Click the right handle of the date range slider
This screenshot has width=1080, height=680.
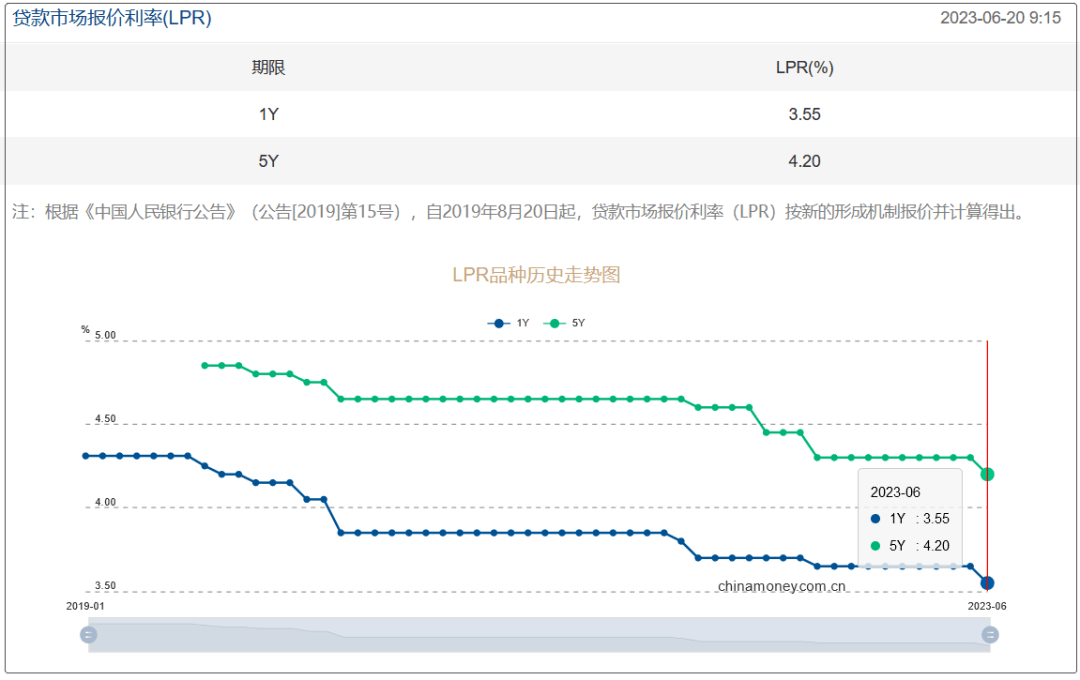990,635
